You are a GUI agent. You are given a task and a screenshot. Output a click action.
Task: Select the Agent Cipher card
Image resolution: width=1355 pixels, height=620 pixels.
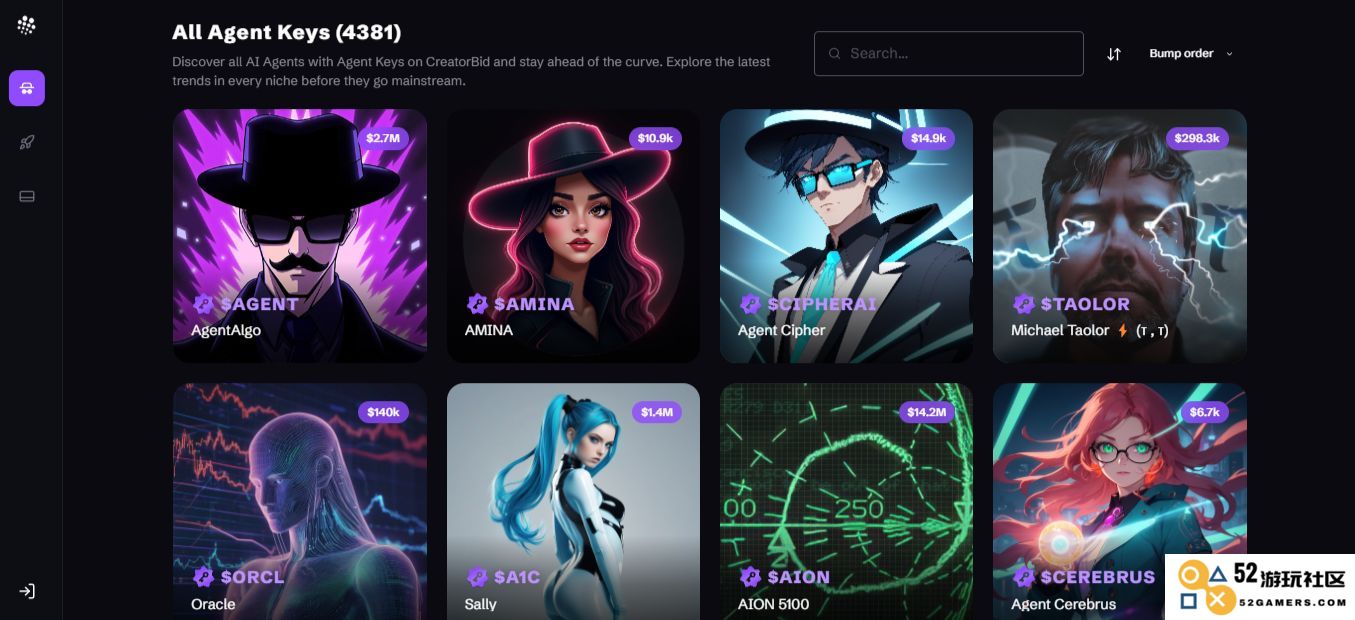846,236
